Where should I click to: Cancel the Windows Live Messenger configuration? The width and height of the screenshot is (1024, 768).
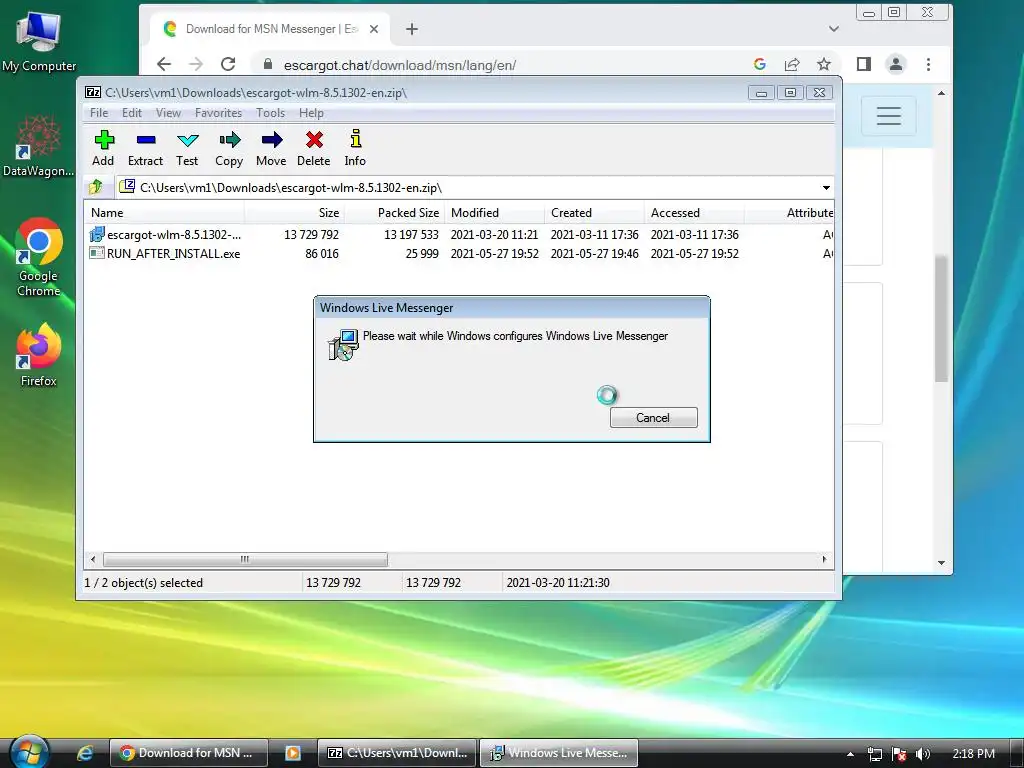click(x=654, y=418)
